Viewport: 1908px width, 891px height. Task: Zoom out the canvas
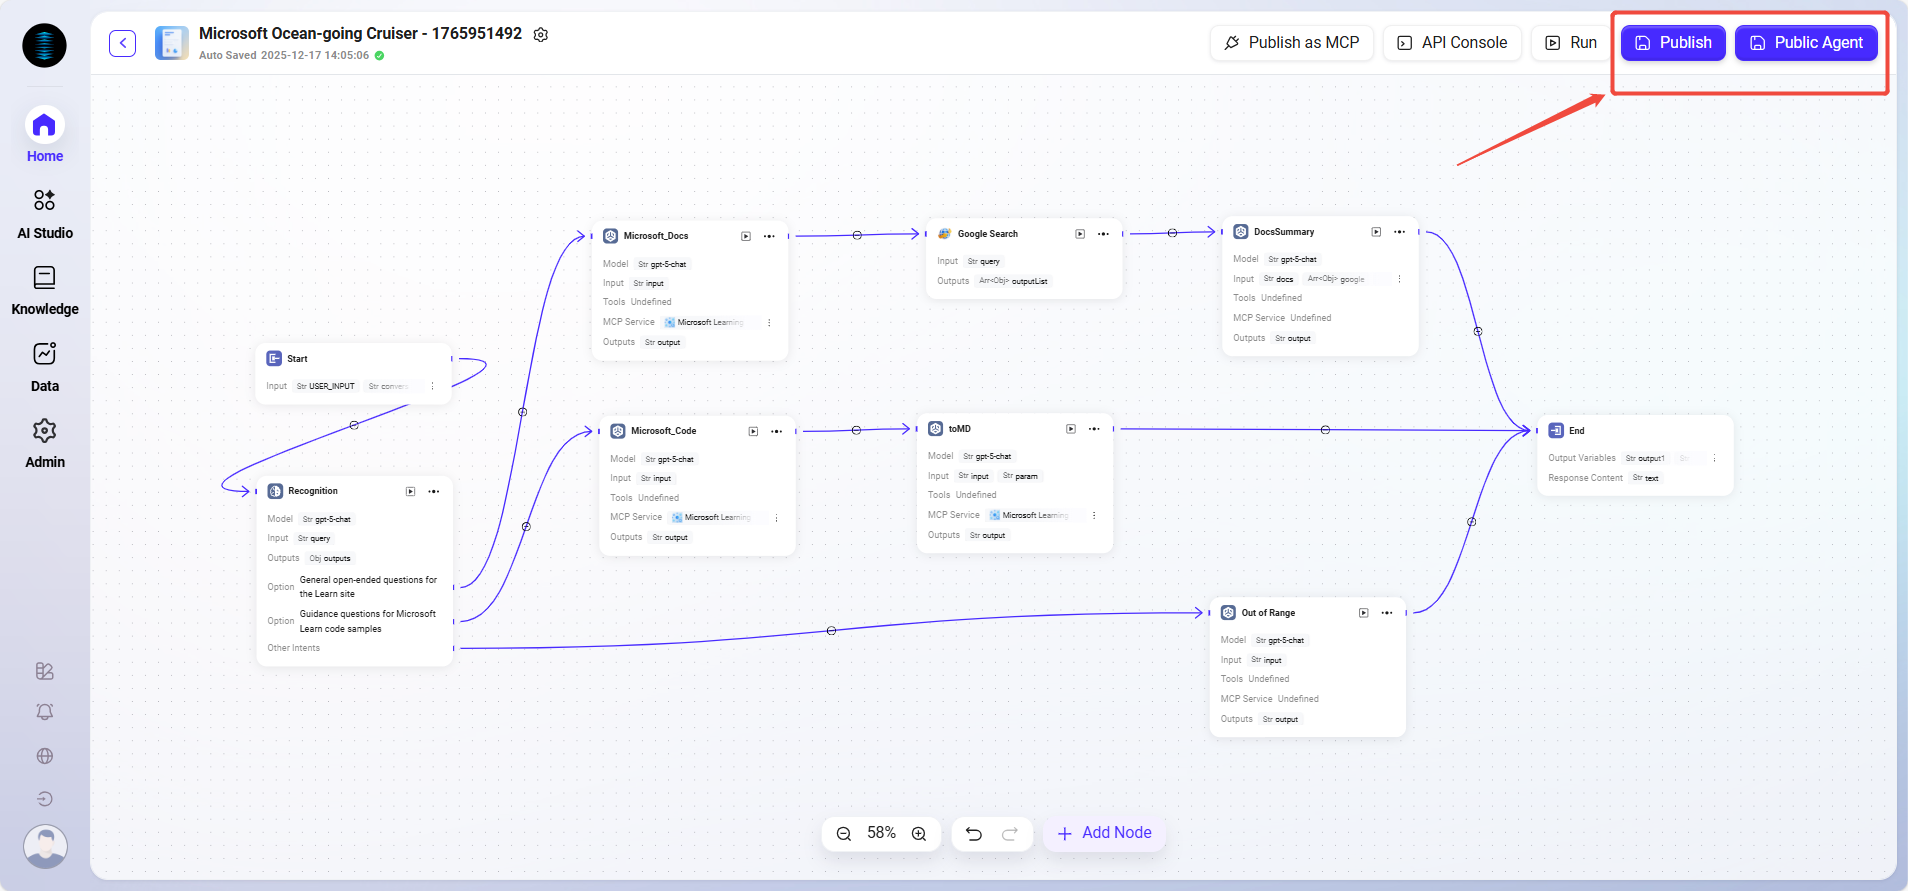coord(844,834)
